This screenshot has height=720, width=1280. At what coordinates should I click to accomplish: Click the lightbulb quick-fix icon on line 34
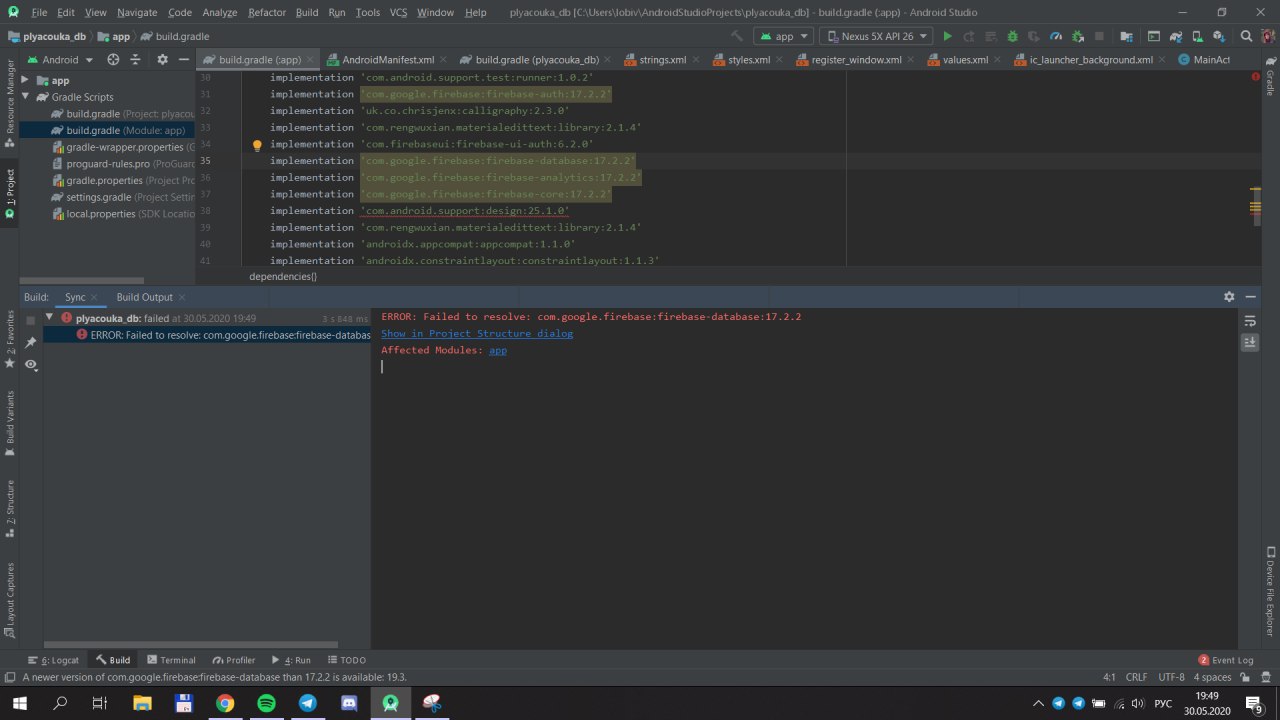(x=257, y=145)
